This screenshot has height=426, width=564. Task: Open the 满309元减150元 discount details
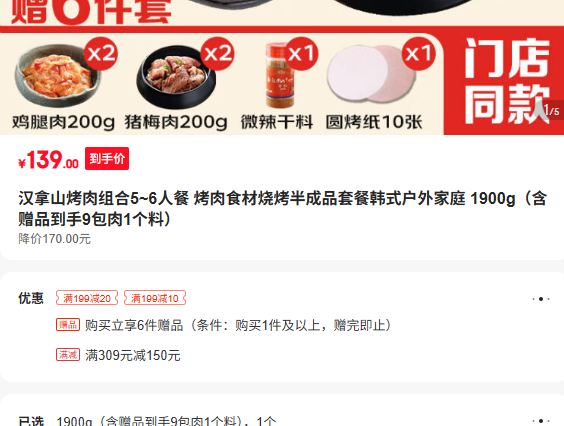coord(133,355)
